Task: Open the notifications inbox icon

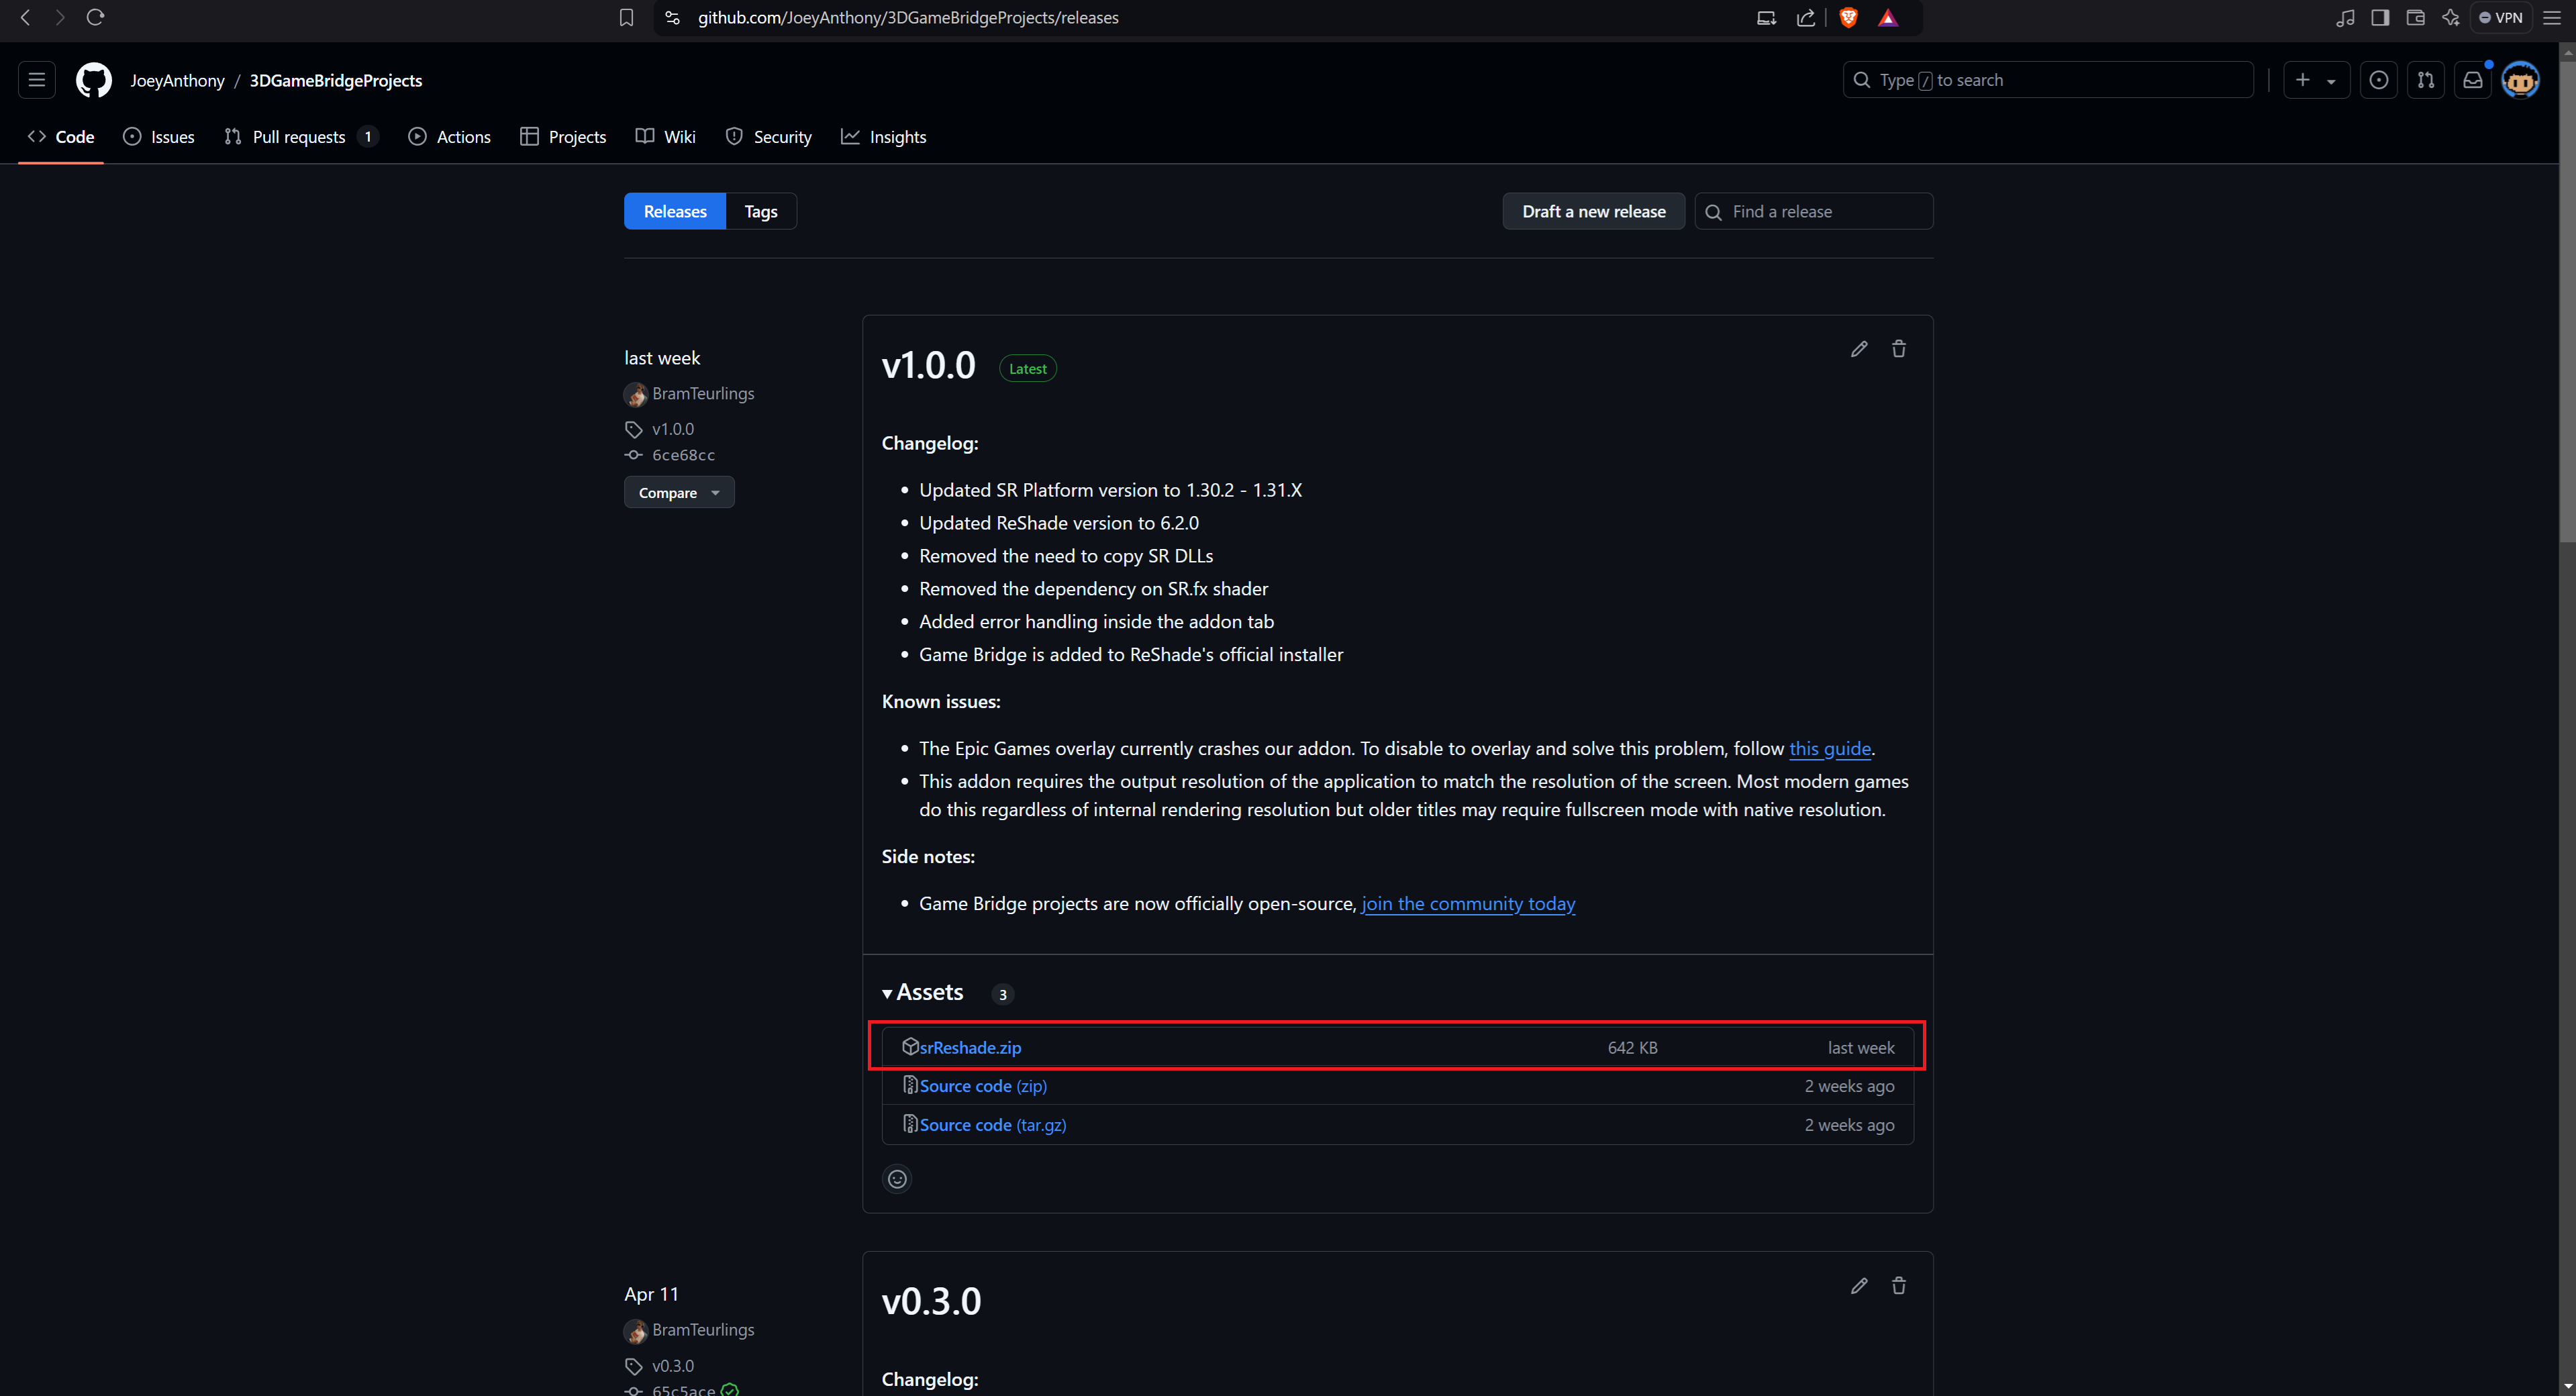Action: (x=2472, y=80)
